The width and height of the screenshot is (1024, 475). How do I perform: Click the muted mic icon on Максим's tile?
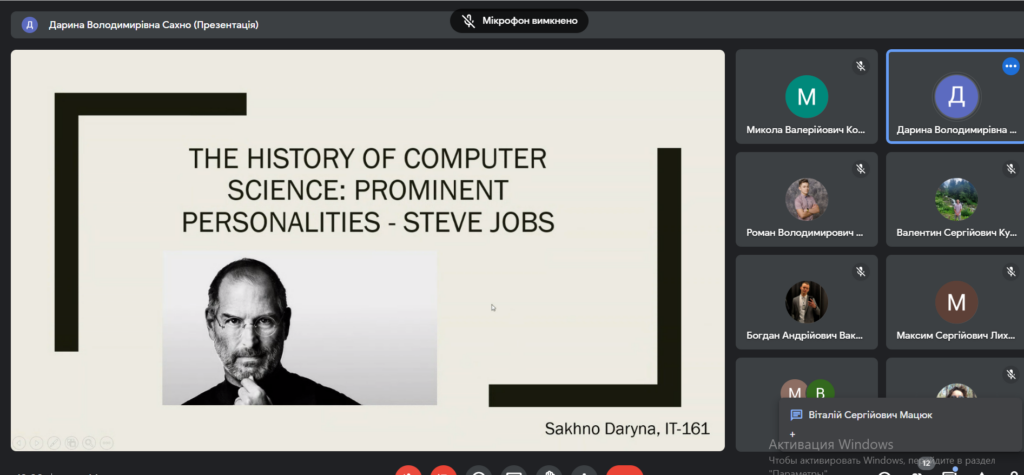[x=1011, y=272]
